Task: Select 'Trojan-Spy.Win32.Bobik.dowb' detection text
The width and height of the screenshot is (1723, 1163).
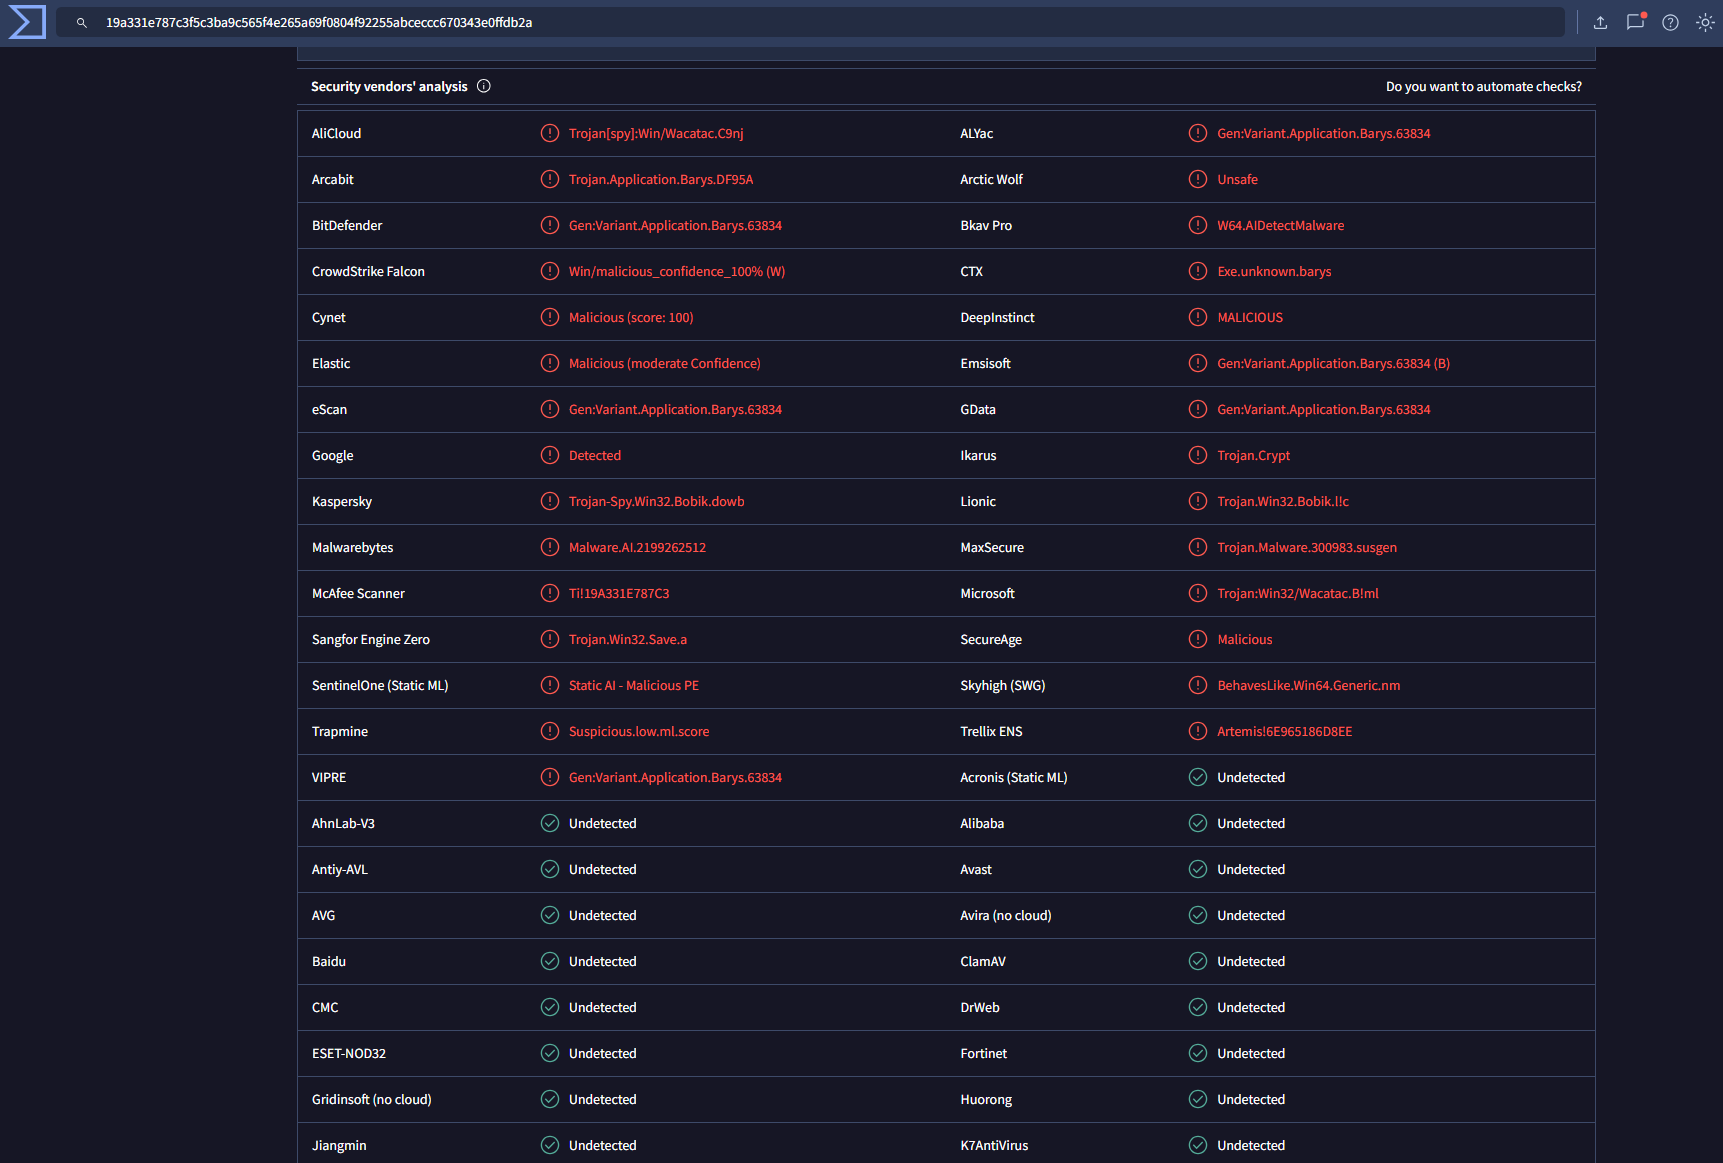Action: point(656,501)
